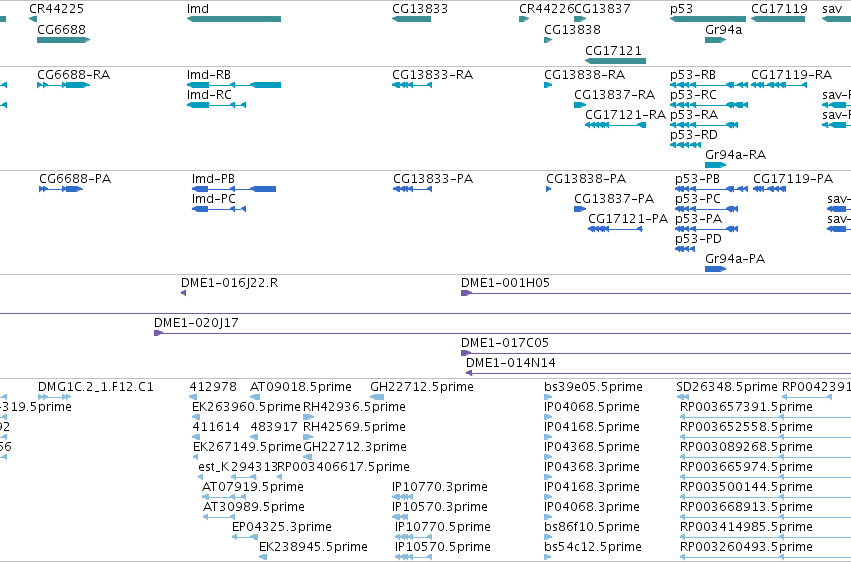851x562 pixels.
Task: Select EST RP003260493.5prime
Action: pos(765,557)
